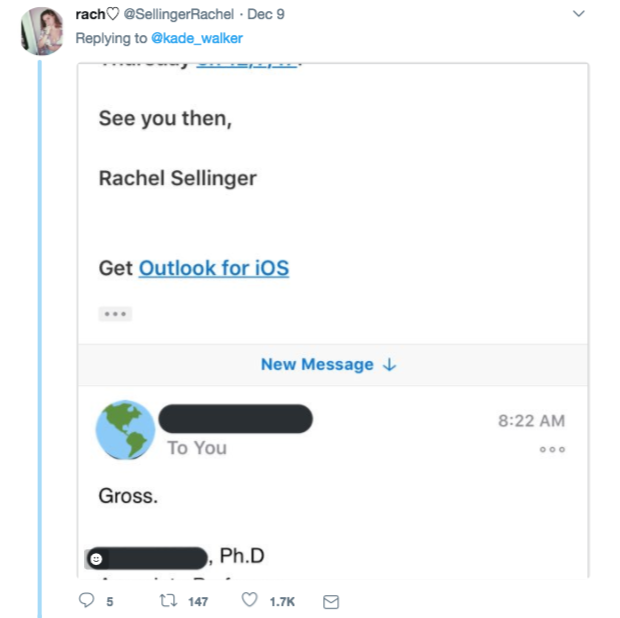The width and height of the screenshot is (620, 618).
Task: Like the tweet with heart icon
Action: [x=250, y=601]
